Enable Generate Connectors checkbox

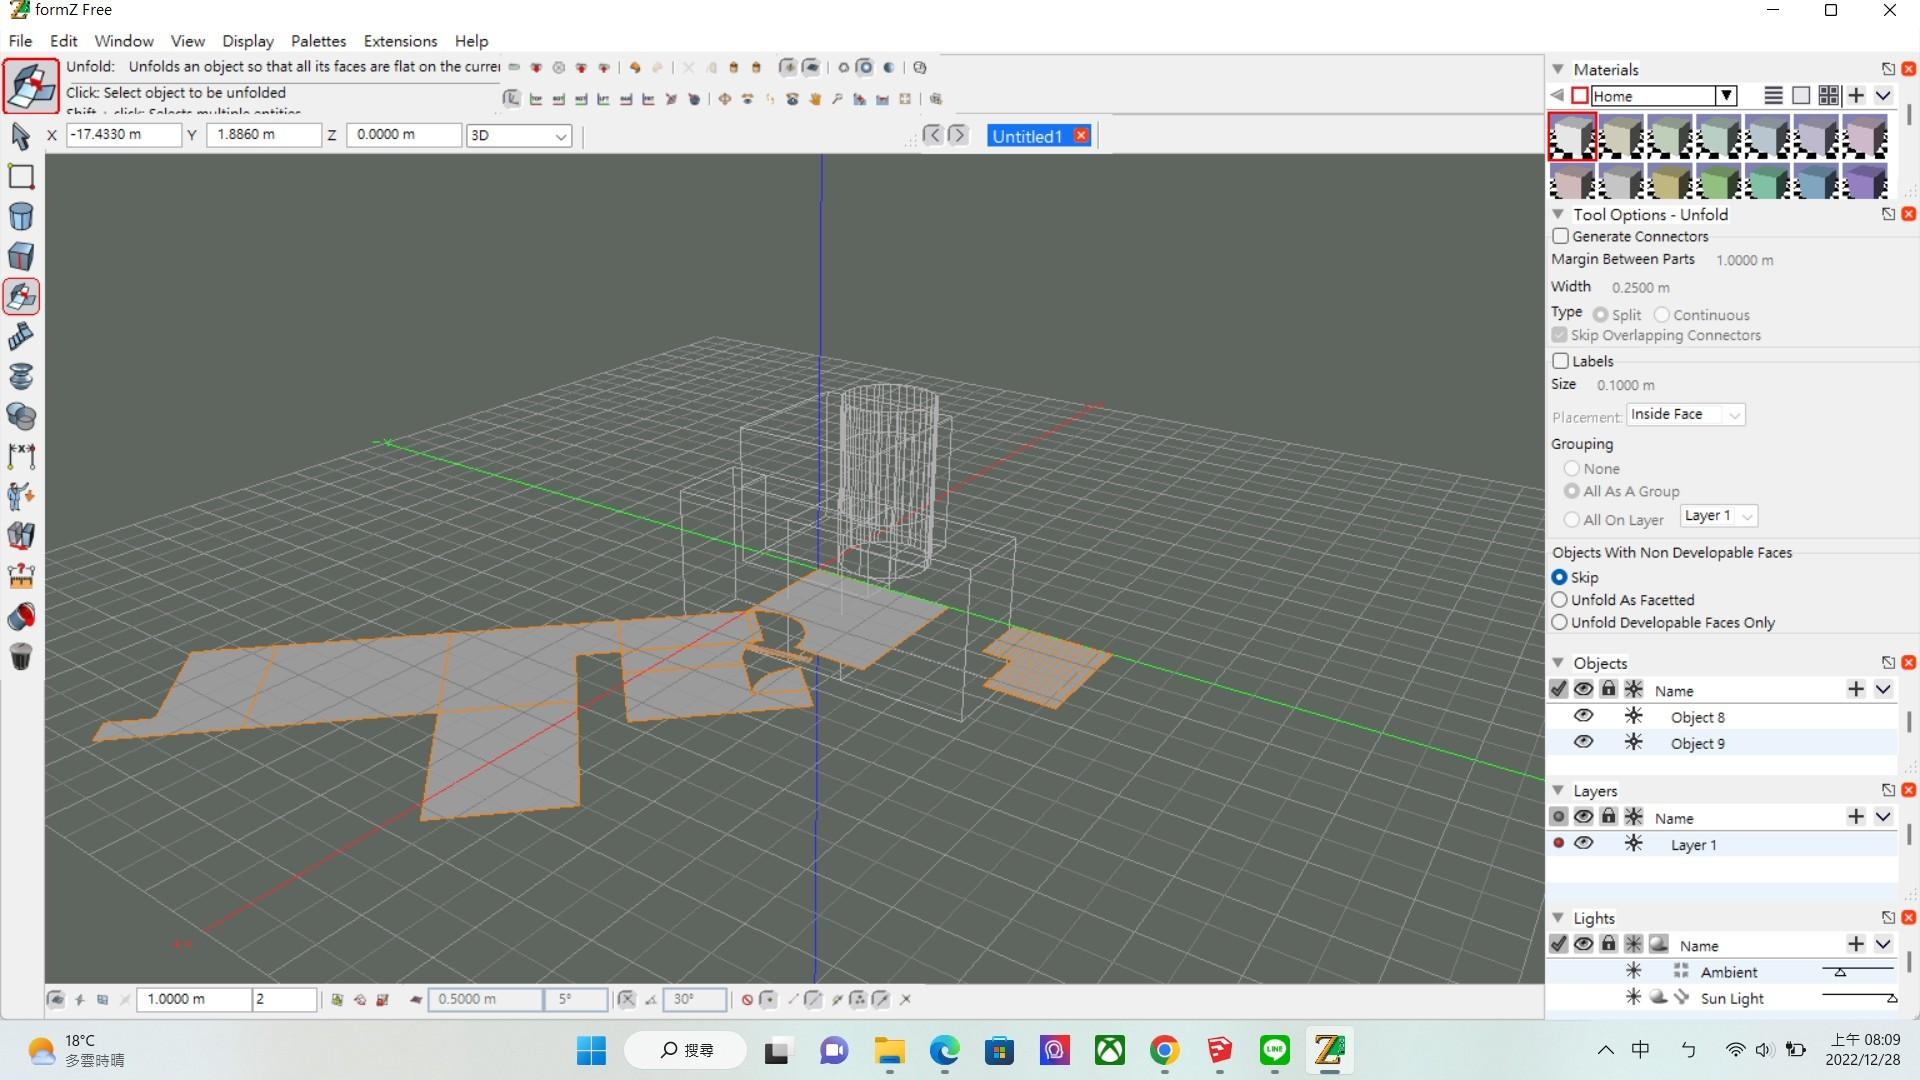tap(1560, 237)
